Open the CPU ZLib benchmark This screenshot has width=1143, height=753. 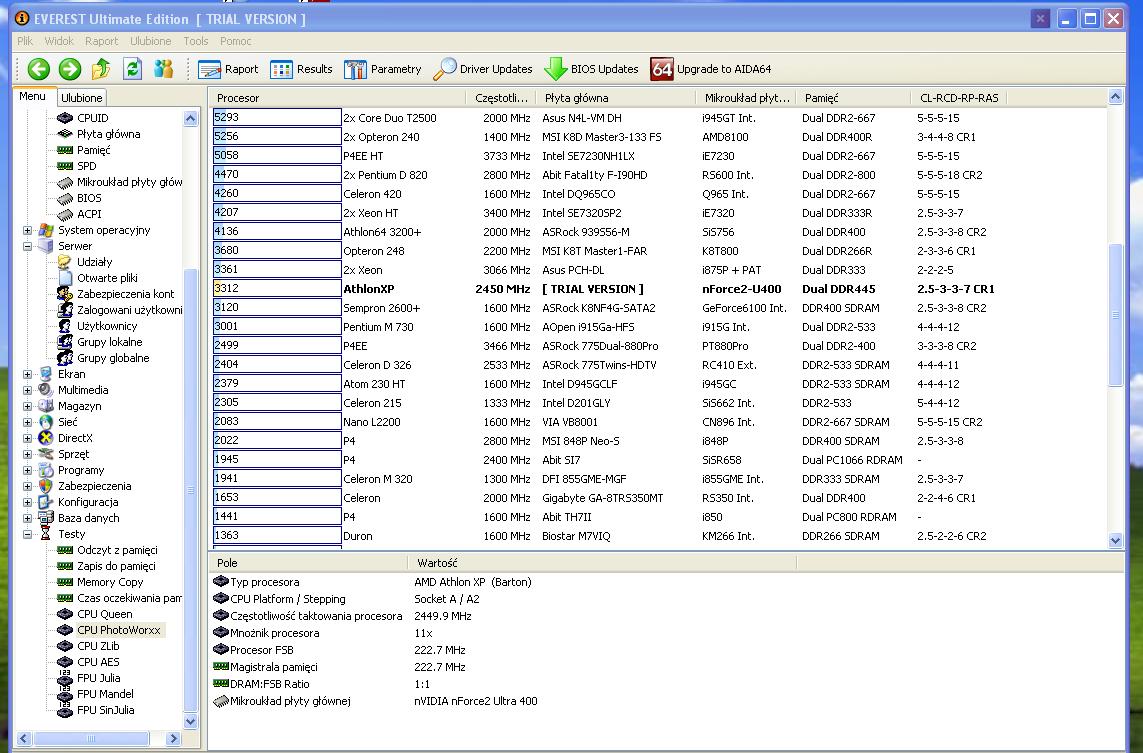(98, 647)
